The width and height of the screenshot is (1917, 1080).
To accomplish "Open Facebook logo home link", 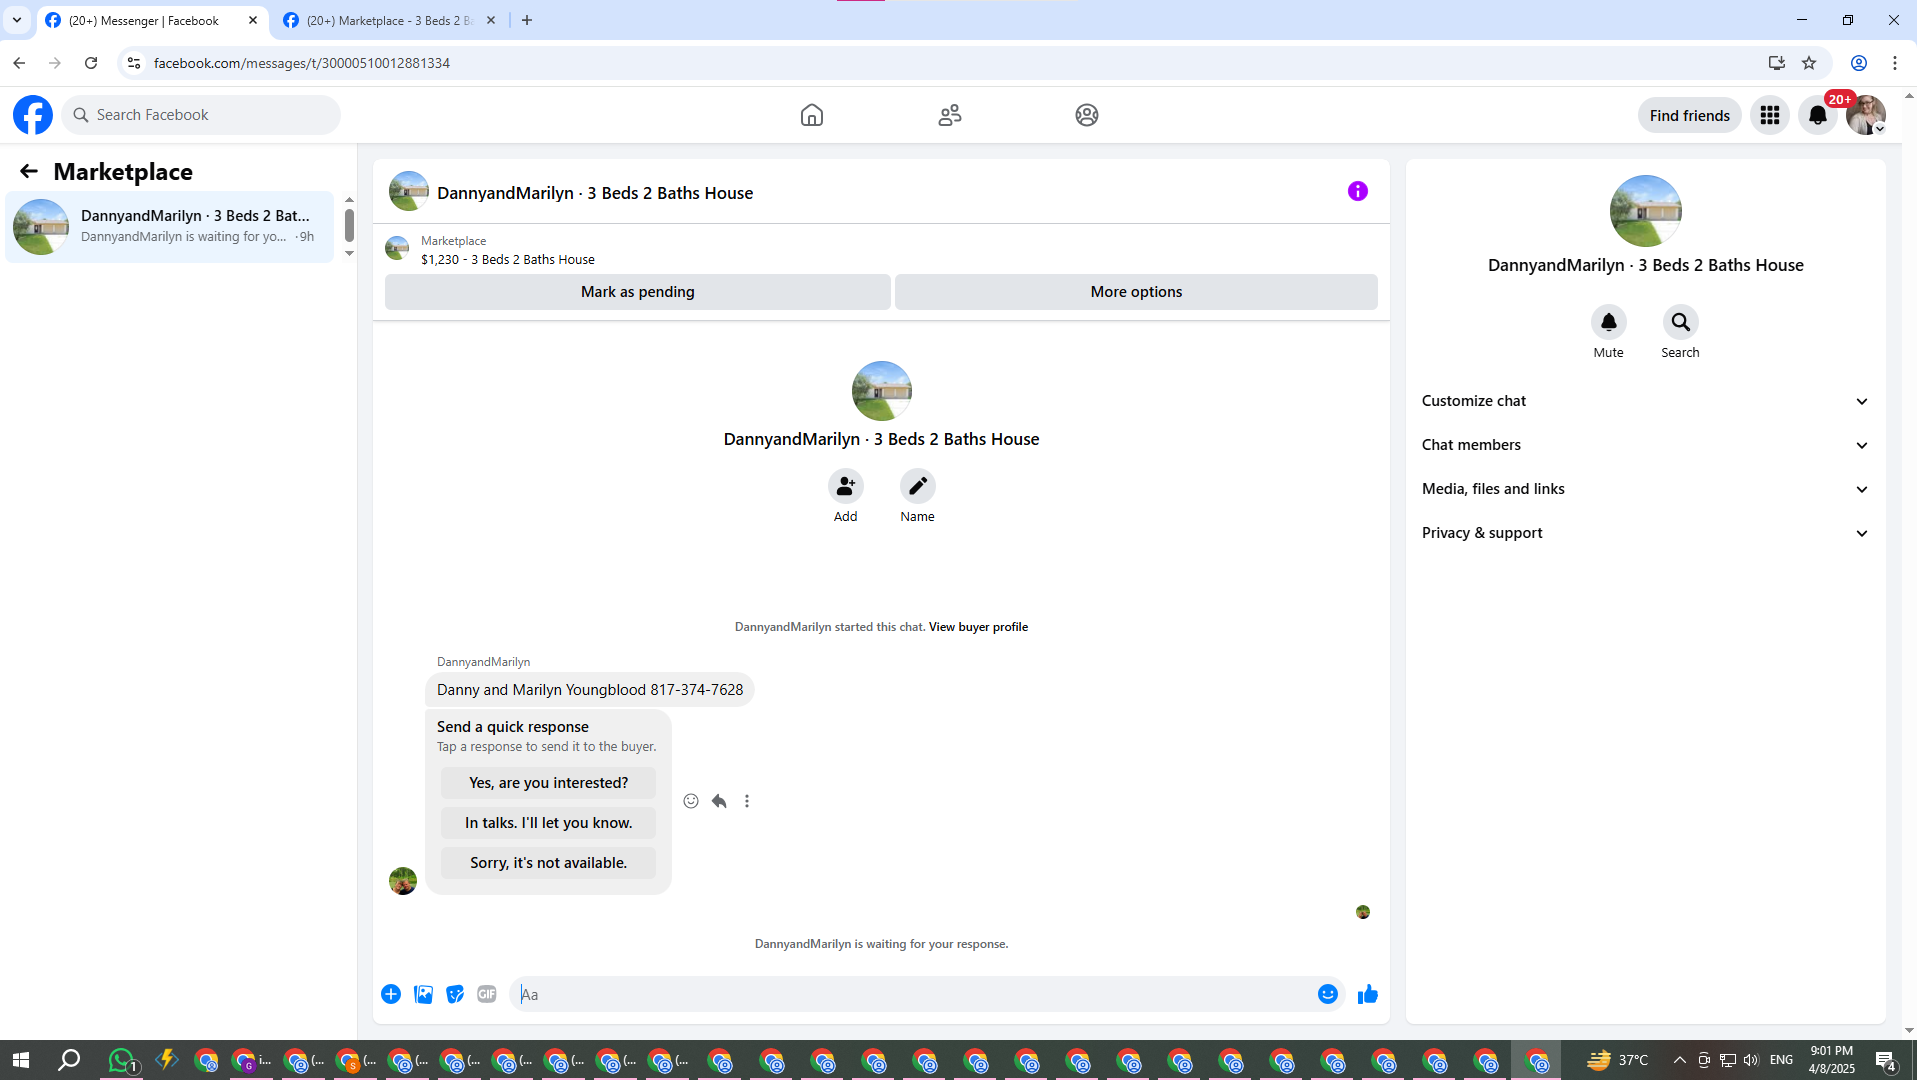I will [33, 115].
